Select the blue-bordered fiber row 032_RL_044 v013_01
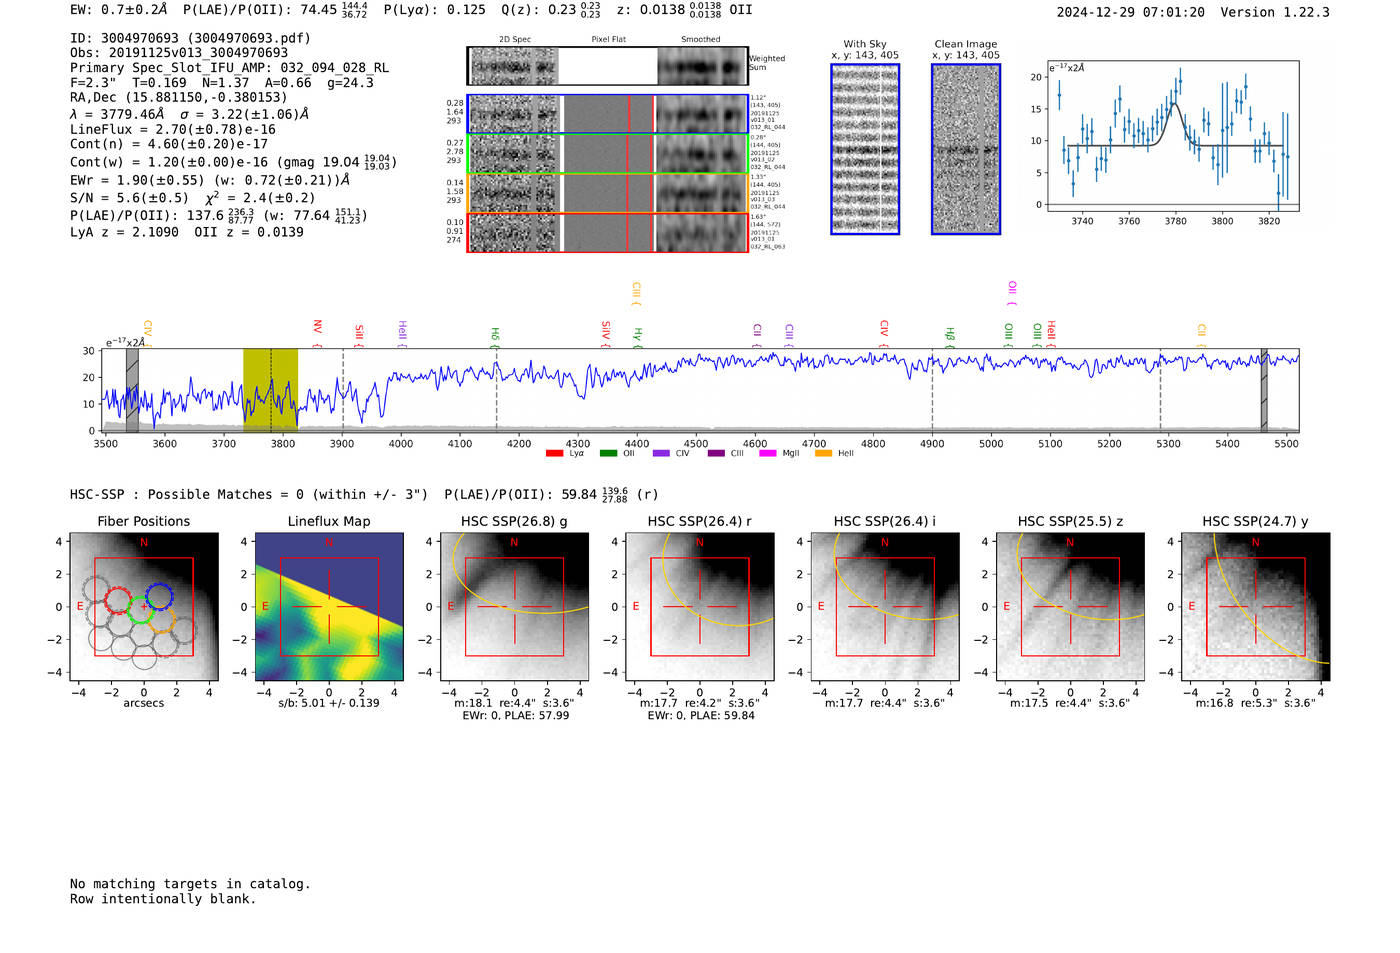The width and height of the screenshot is (1400, 953). pos(608,114)
